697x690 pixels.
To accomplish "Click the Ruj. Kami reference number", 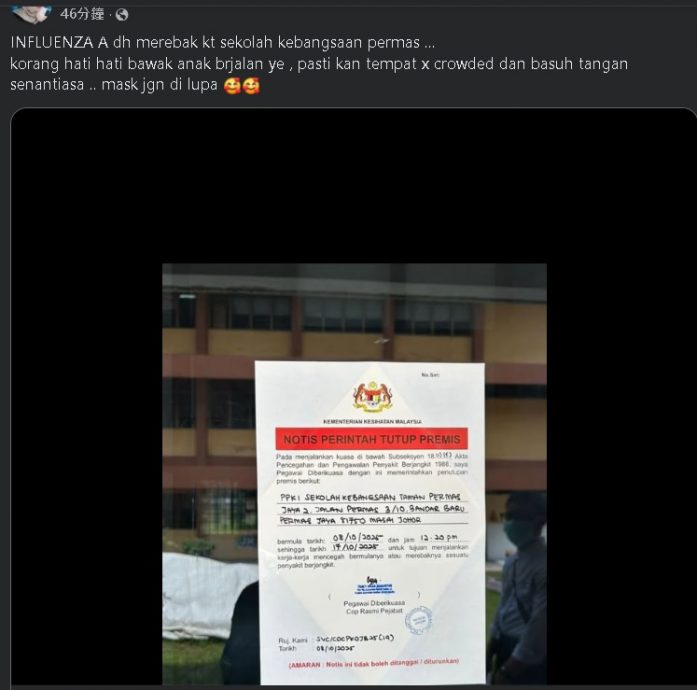I will click(355, 638).
